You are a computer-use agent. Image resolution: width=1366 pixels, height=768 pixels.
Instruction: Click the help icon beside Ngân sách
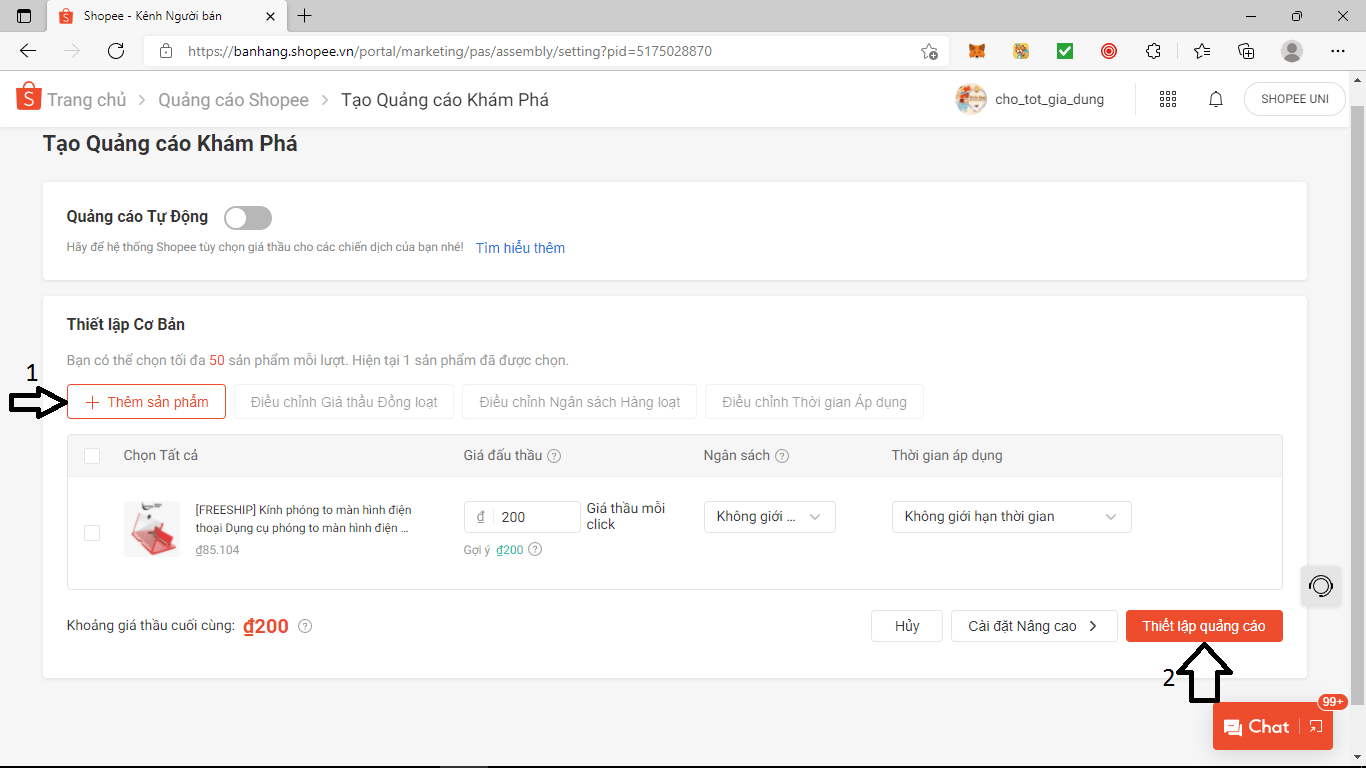(x=782, y=456)
